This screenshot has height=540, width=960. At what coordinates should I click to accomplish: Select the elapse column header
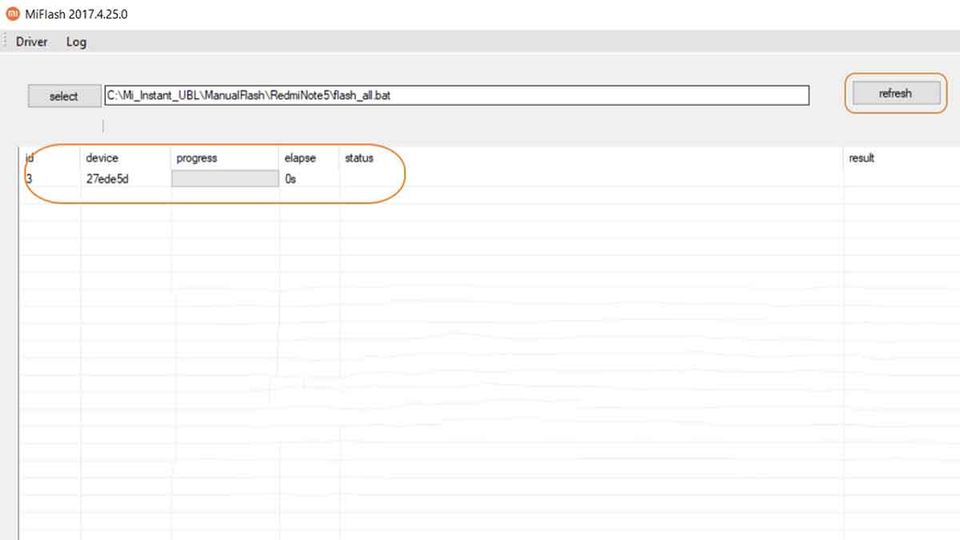[300, 158]
